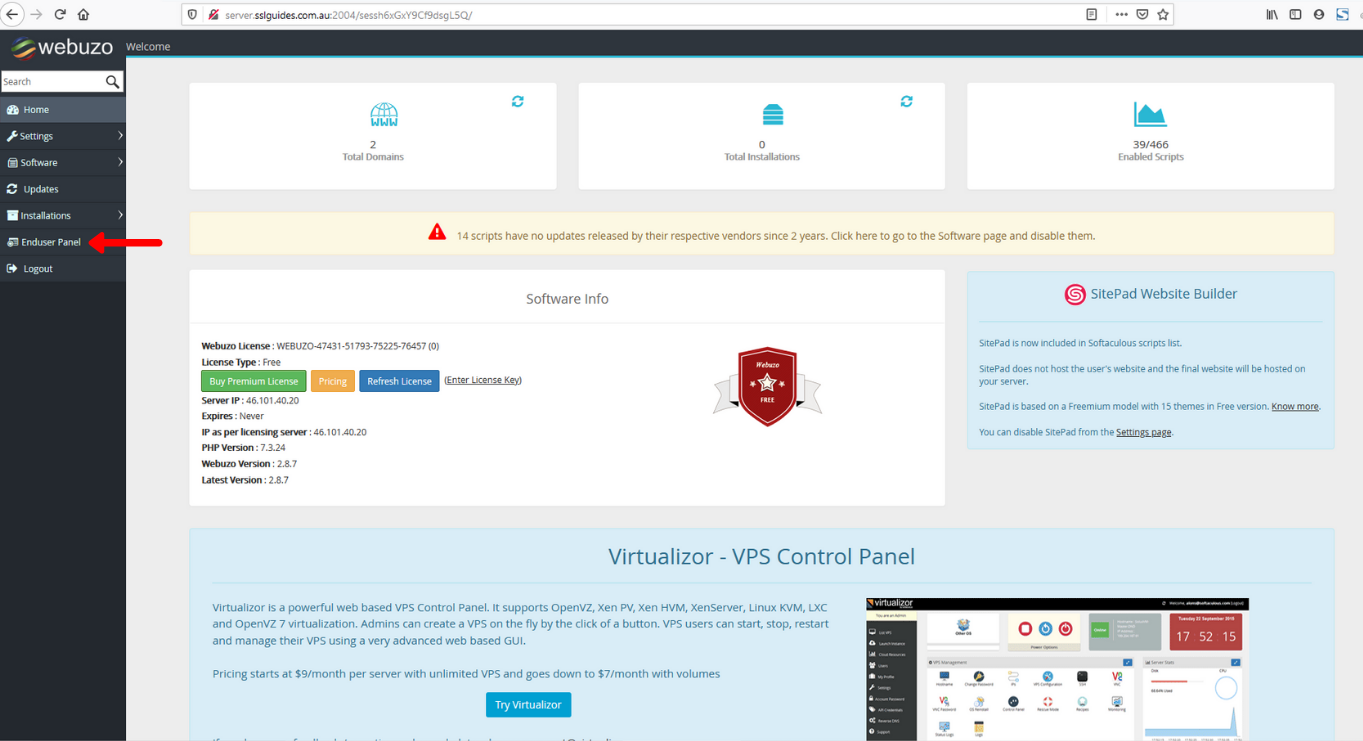Click the Enabled Scripts graph icon

click(x=1150, y=115)
